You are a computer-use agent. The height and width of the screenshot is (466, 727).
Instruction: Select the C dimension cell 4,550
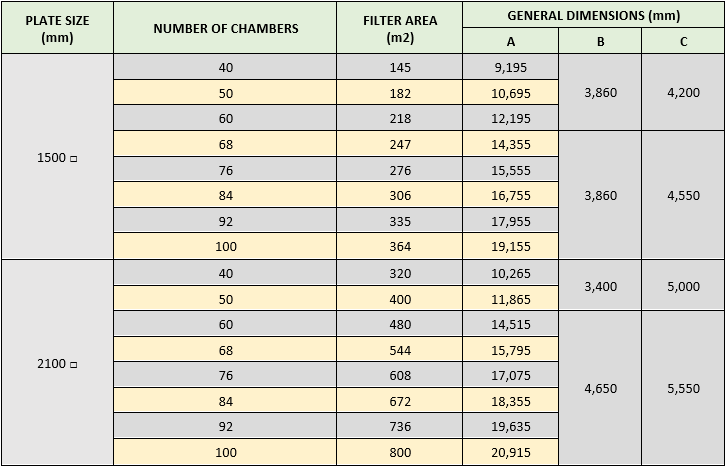(x=683, y=196)
